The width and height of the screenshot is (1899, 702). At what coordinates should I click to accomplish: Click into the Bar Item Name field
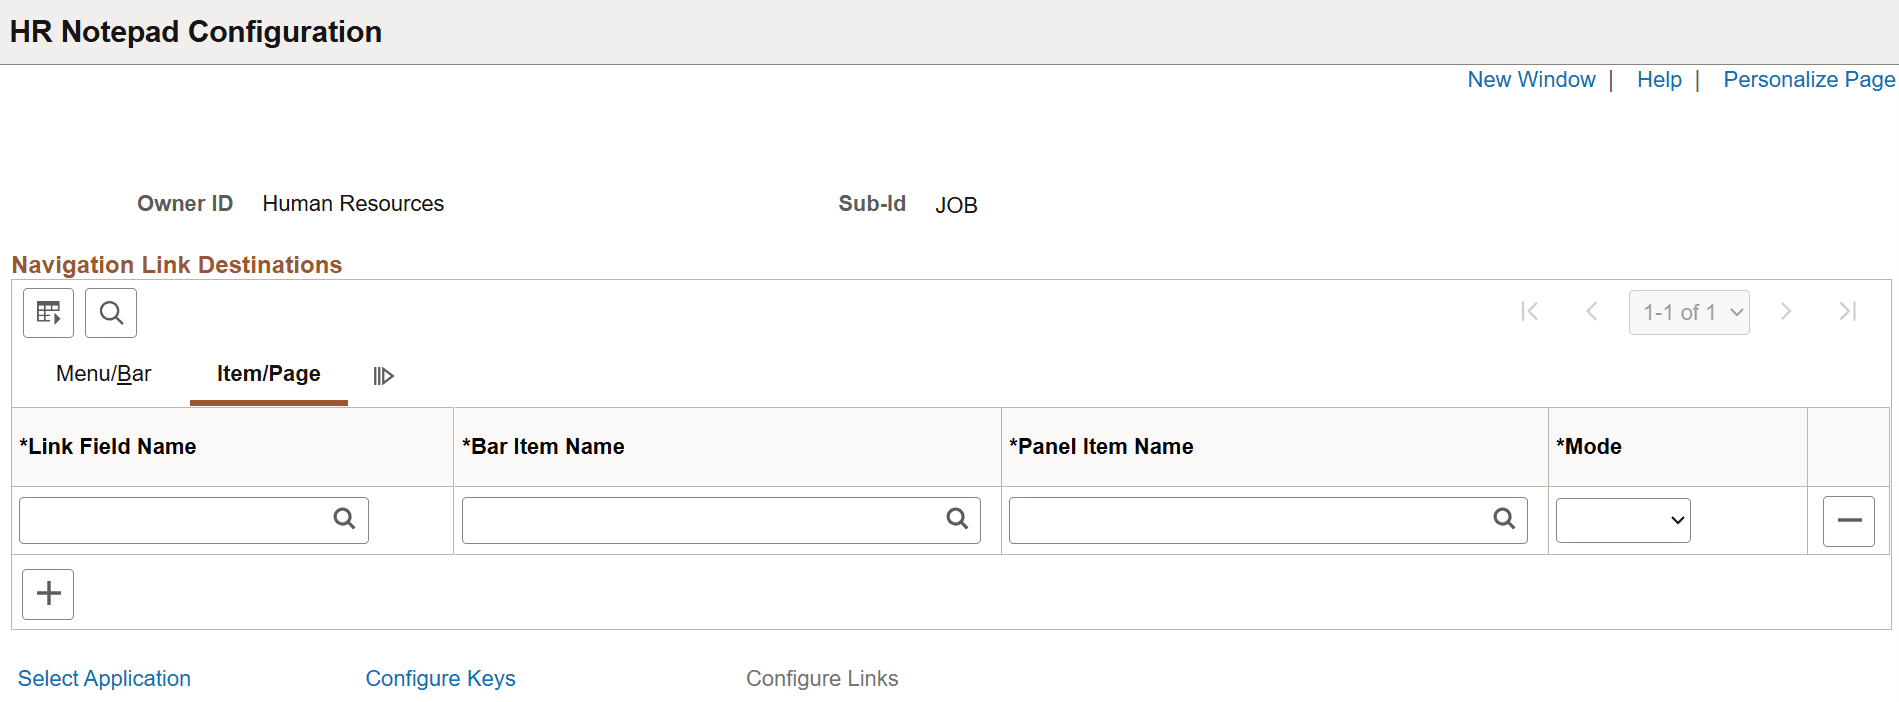(x=700, y=521)
